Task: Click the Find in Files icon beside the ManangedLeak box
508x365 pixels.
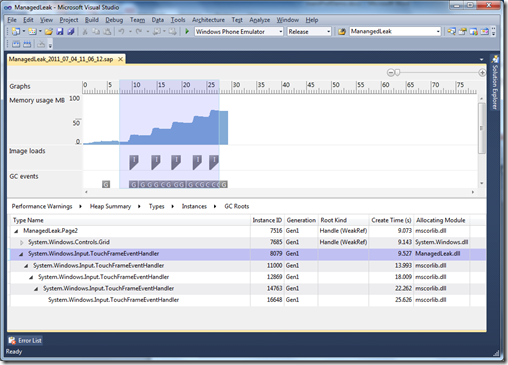Action: (342, 32)
